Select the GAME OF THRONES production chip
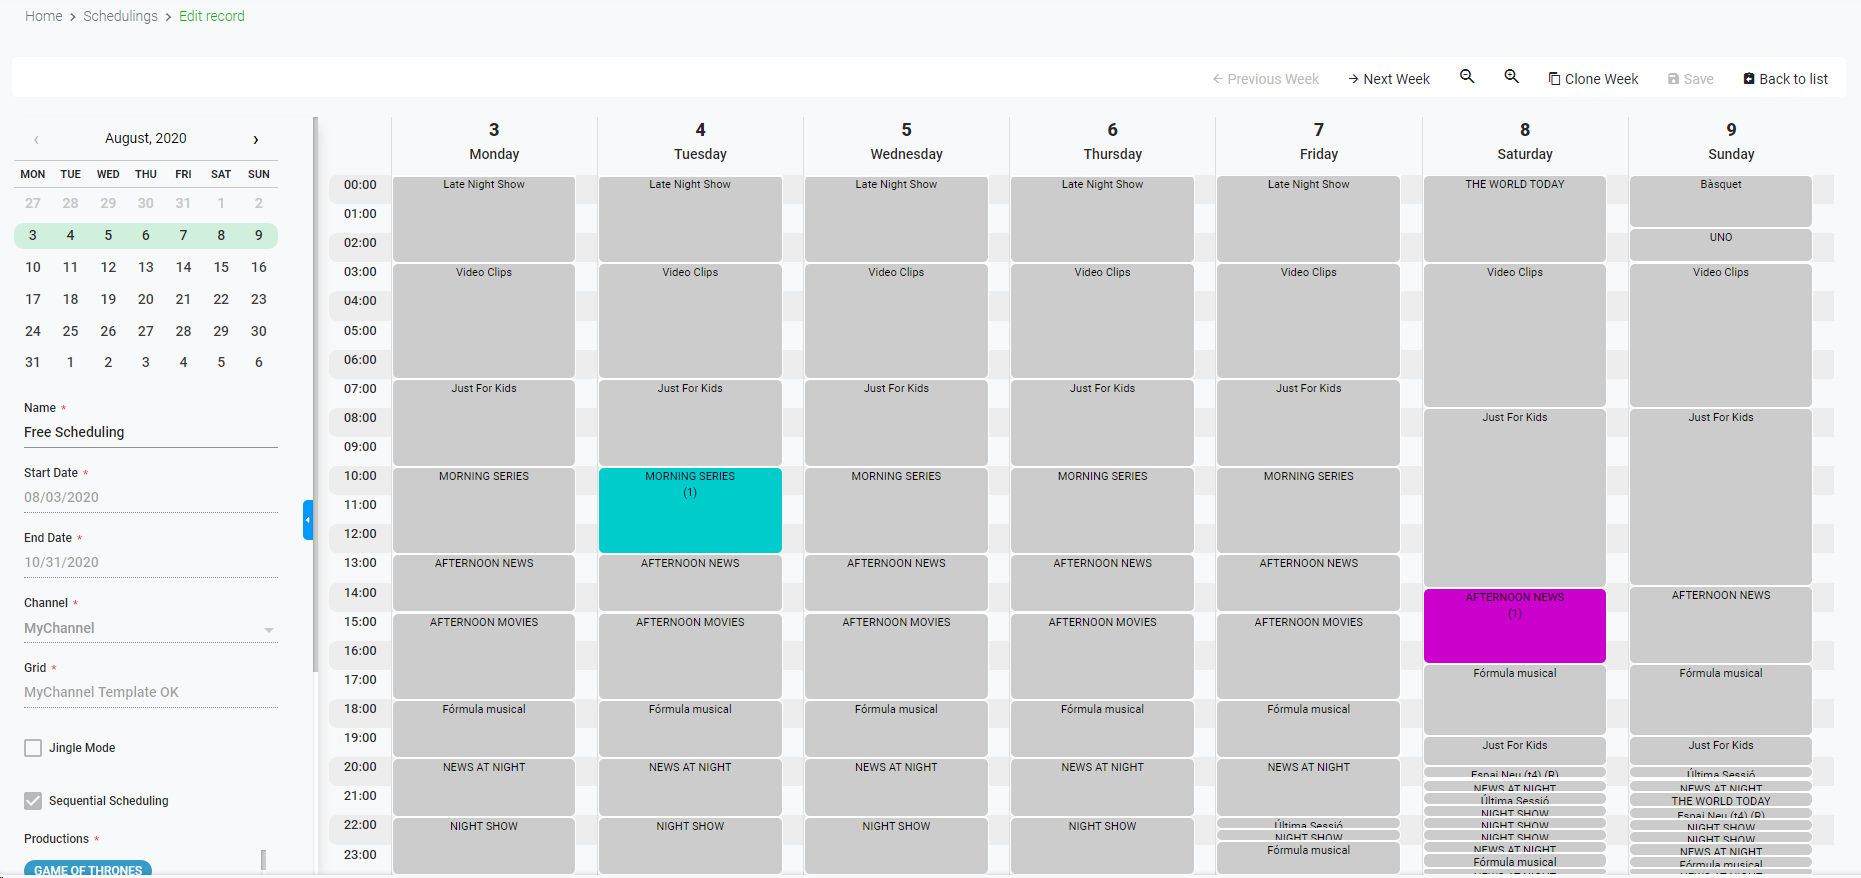This screenshot has height=878, width=1861. coord(88,869)
